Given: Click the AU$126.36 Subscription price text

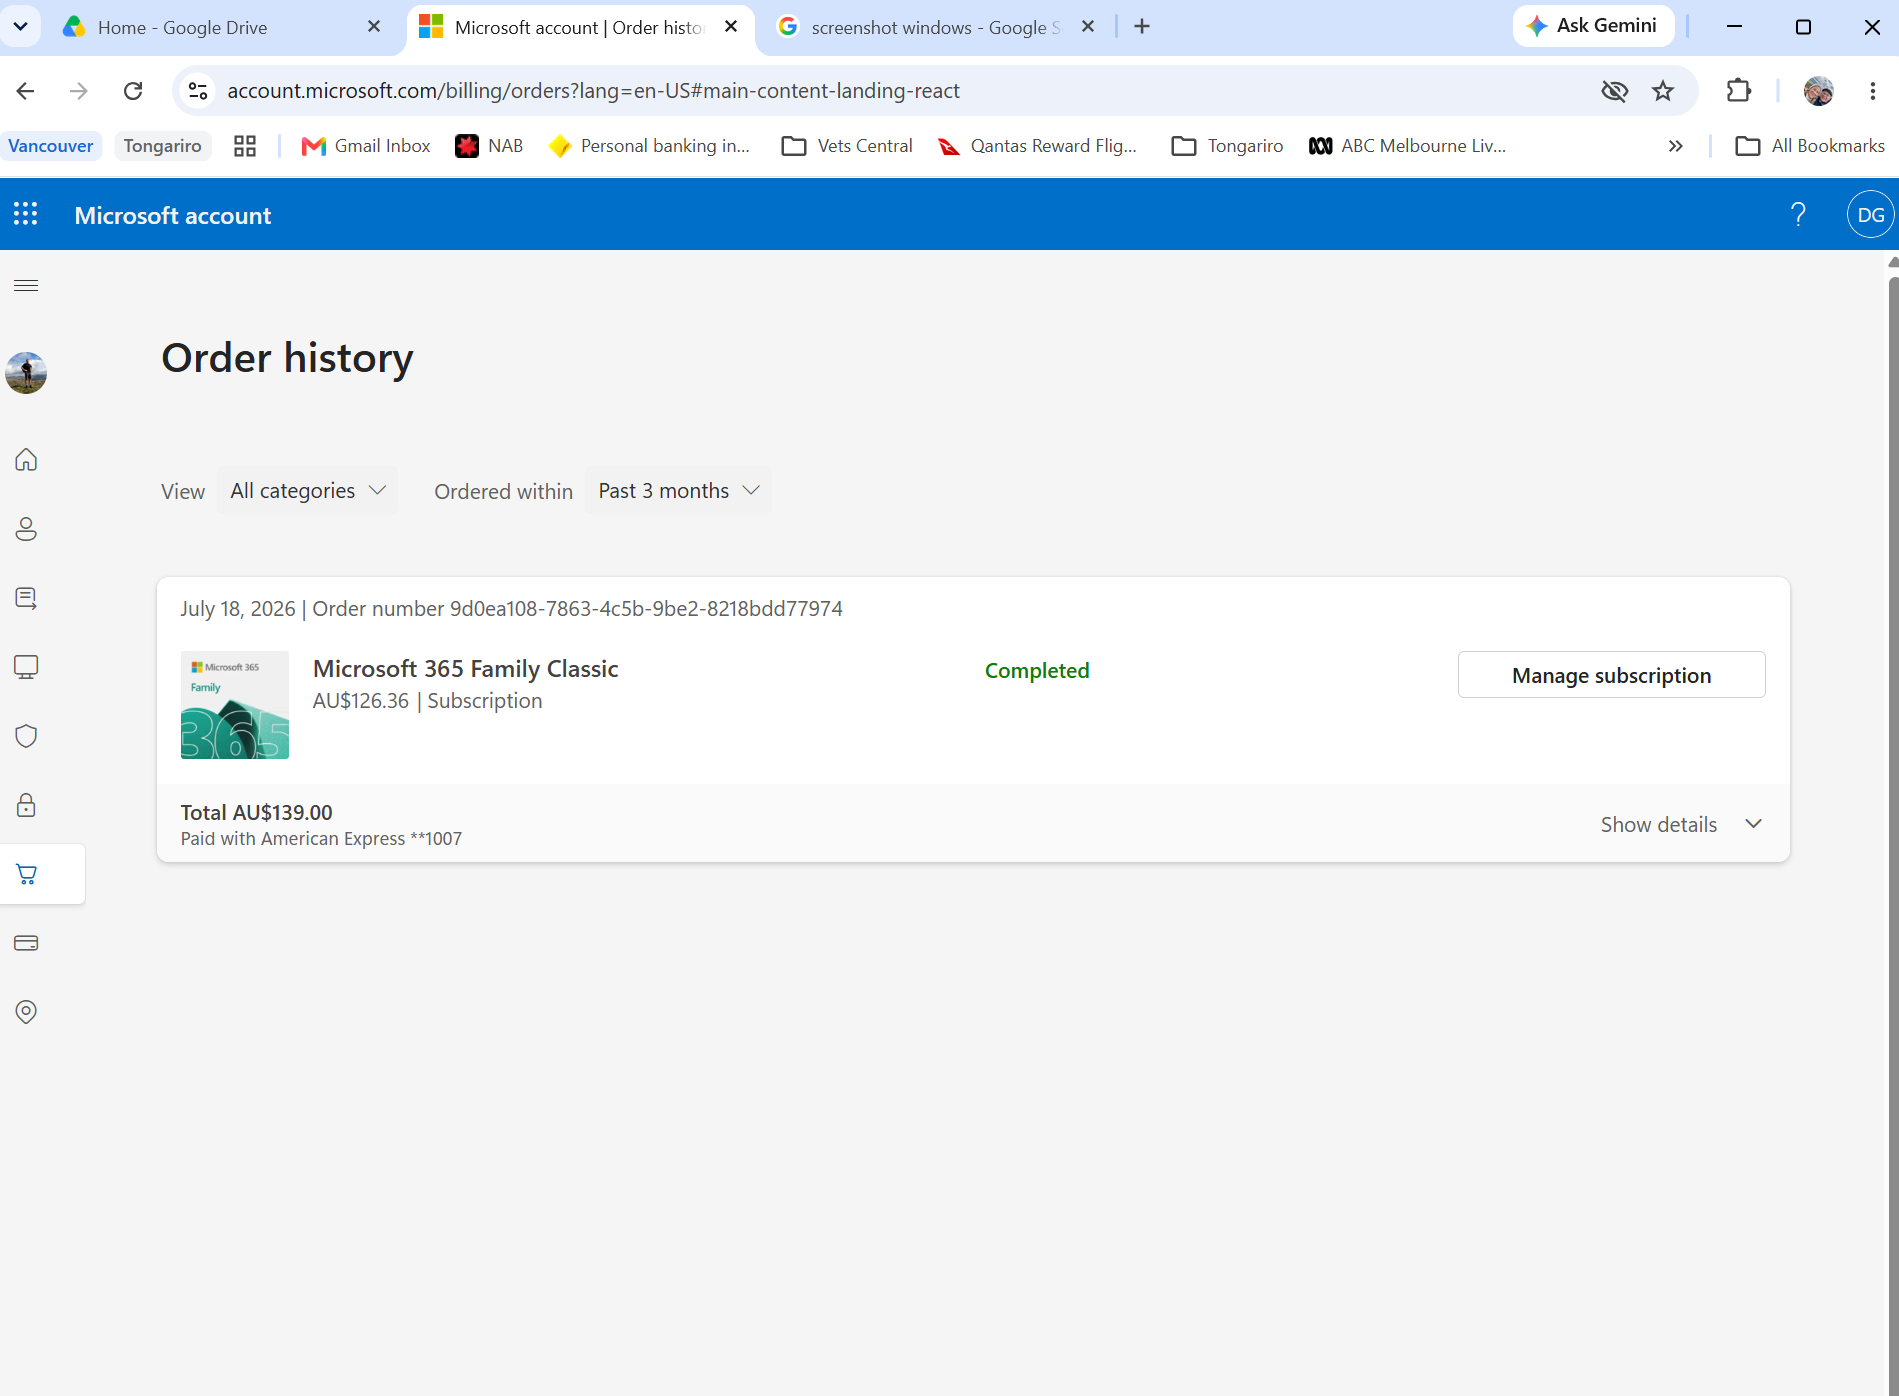Looking at the screenshot, I should [x=427, y=701].
